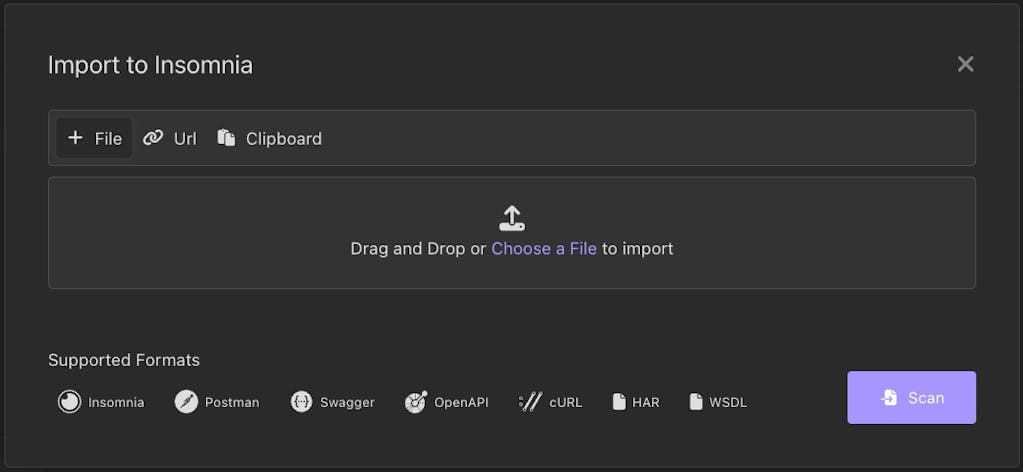The height and width of the screenshot is (472, 1023).
Task: Click the WSDL file icon
Action: 696,402
